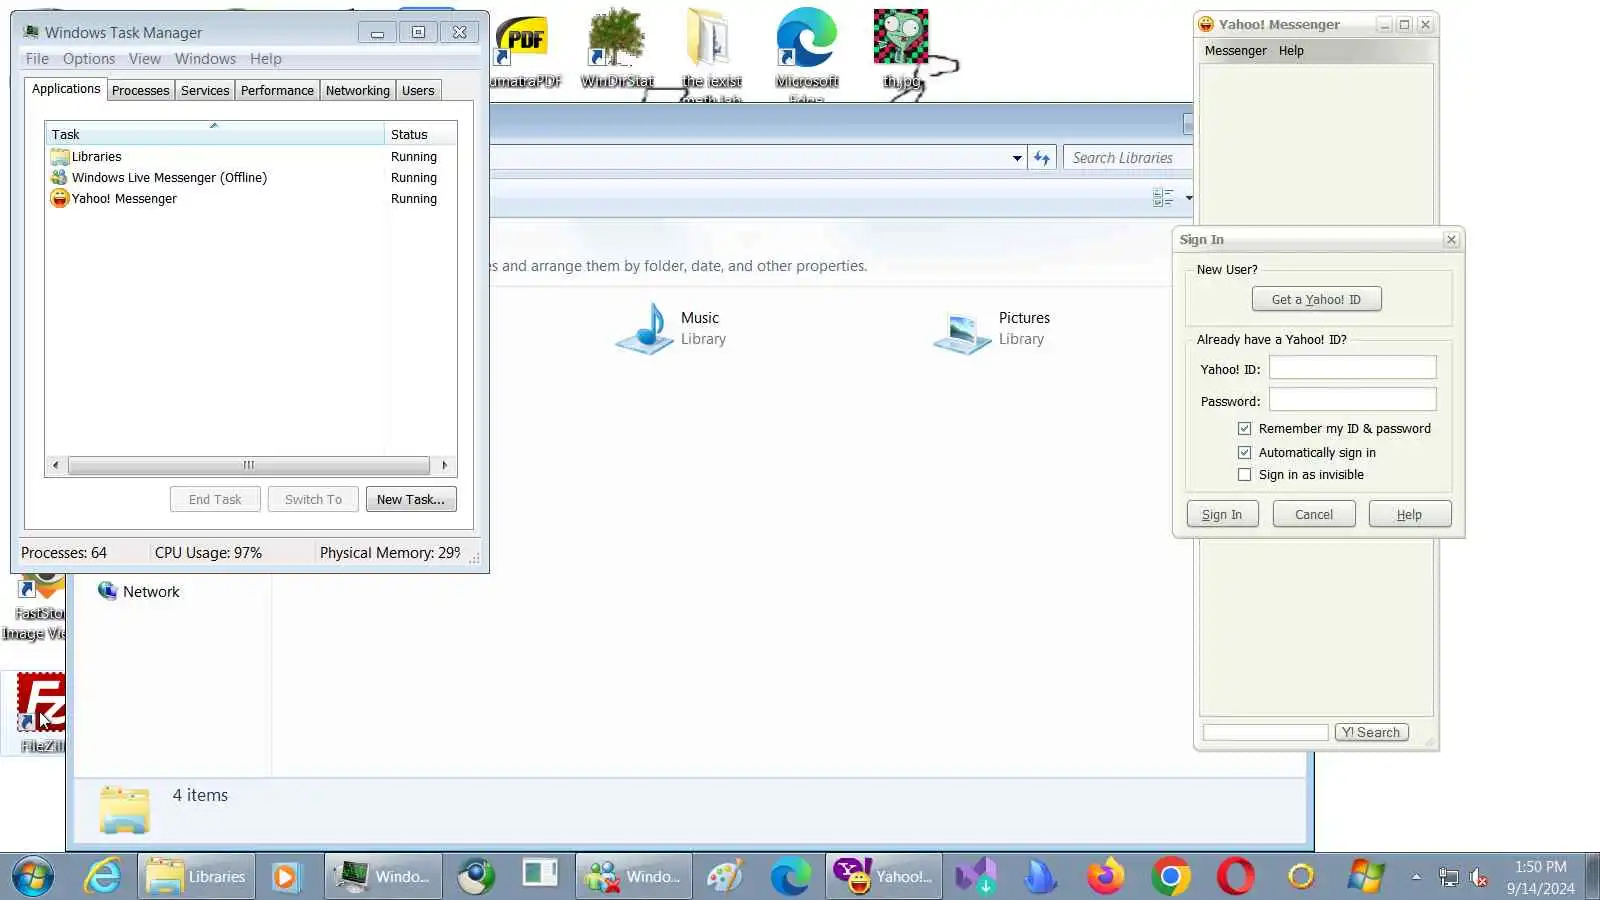Switch to the Services tab

(x=205, y=91)
